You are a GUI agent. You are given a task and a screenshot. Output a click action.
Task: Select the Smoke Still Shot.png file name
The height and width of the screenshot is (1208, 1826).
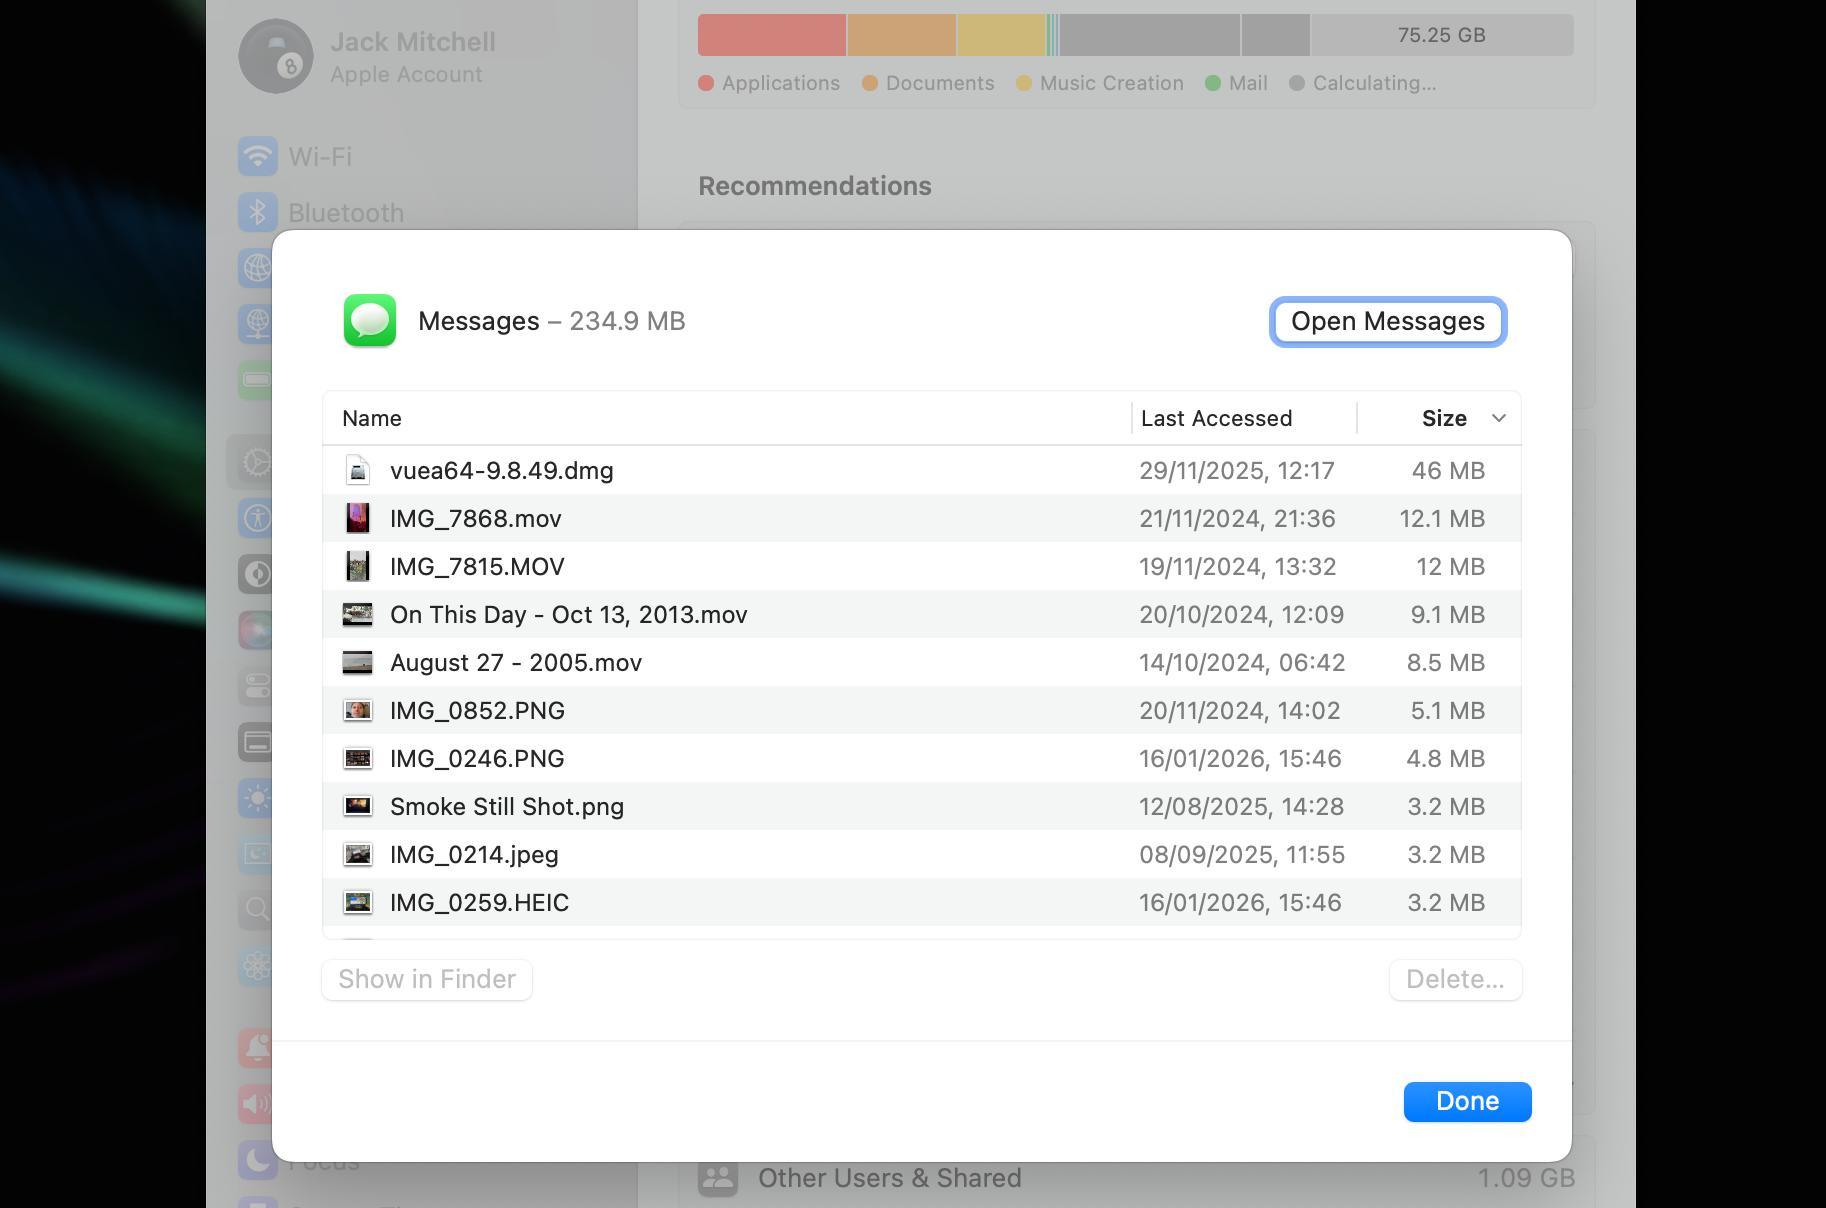click(507, 806)
